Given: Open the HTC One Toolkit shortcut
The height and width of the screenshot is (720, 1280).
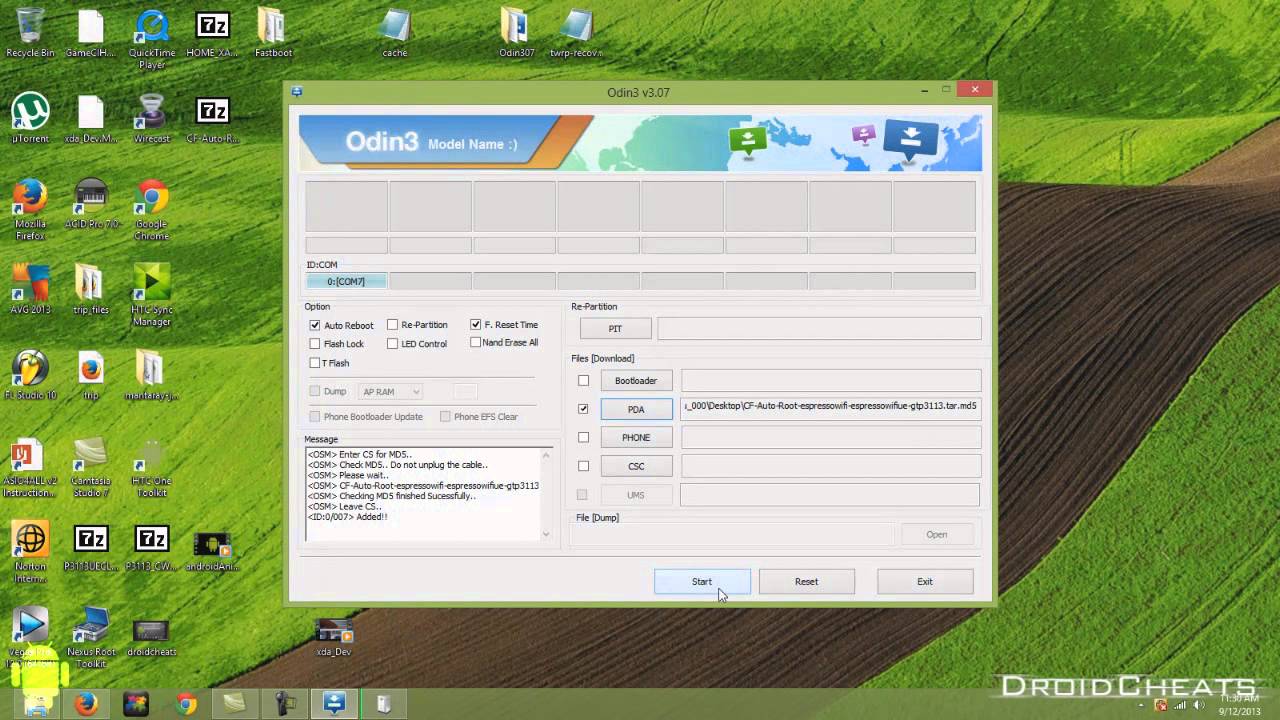Looking at the screenshot, I should (x=152, y=468).
